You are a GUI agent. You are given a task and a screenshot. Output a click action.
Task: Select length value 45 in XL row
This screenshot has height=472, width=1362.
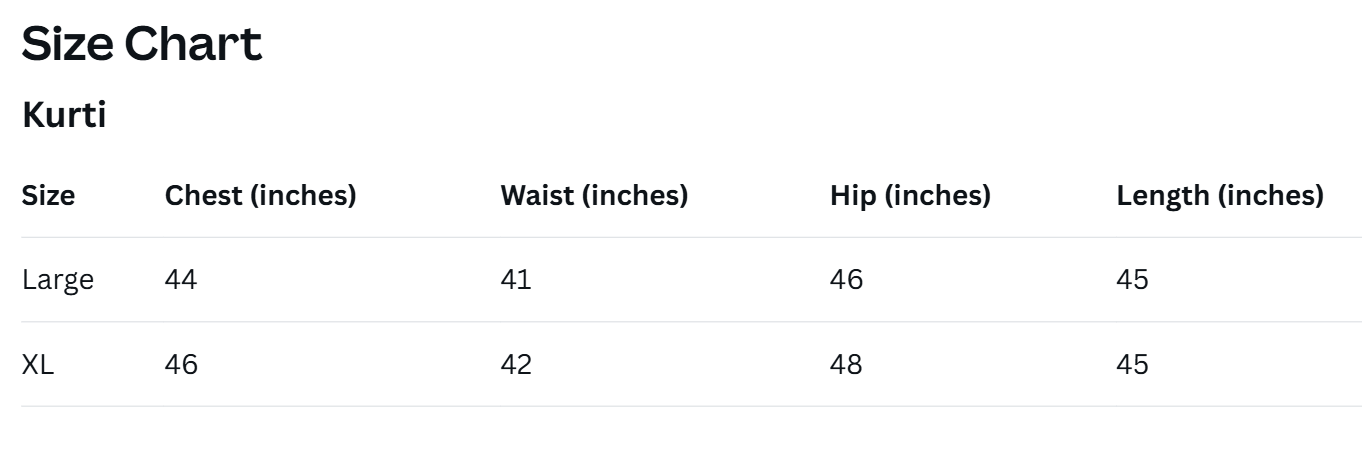[1132, 364]
